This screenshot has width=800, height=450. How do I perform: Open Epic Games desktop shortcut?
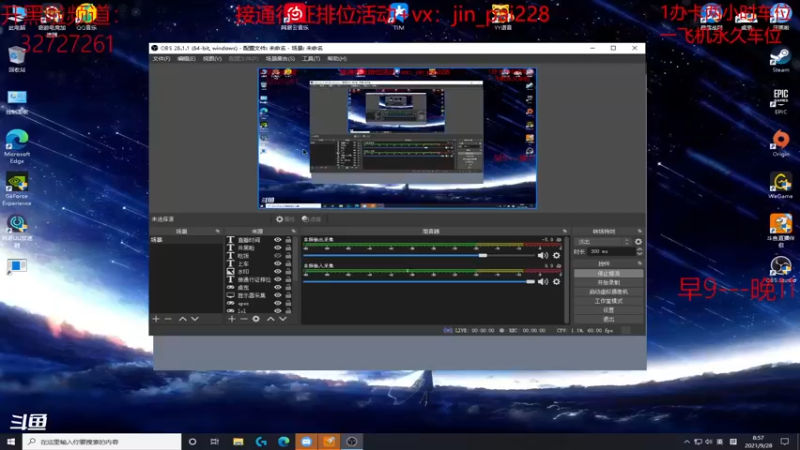point(780,102)
